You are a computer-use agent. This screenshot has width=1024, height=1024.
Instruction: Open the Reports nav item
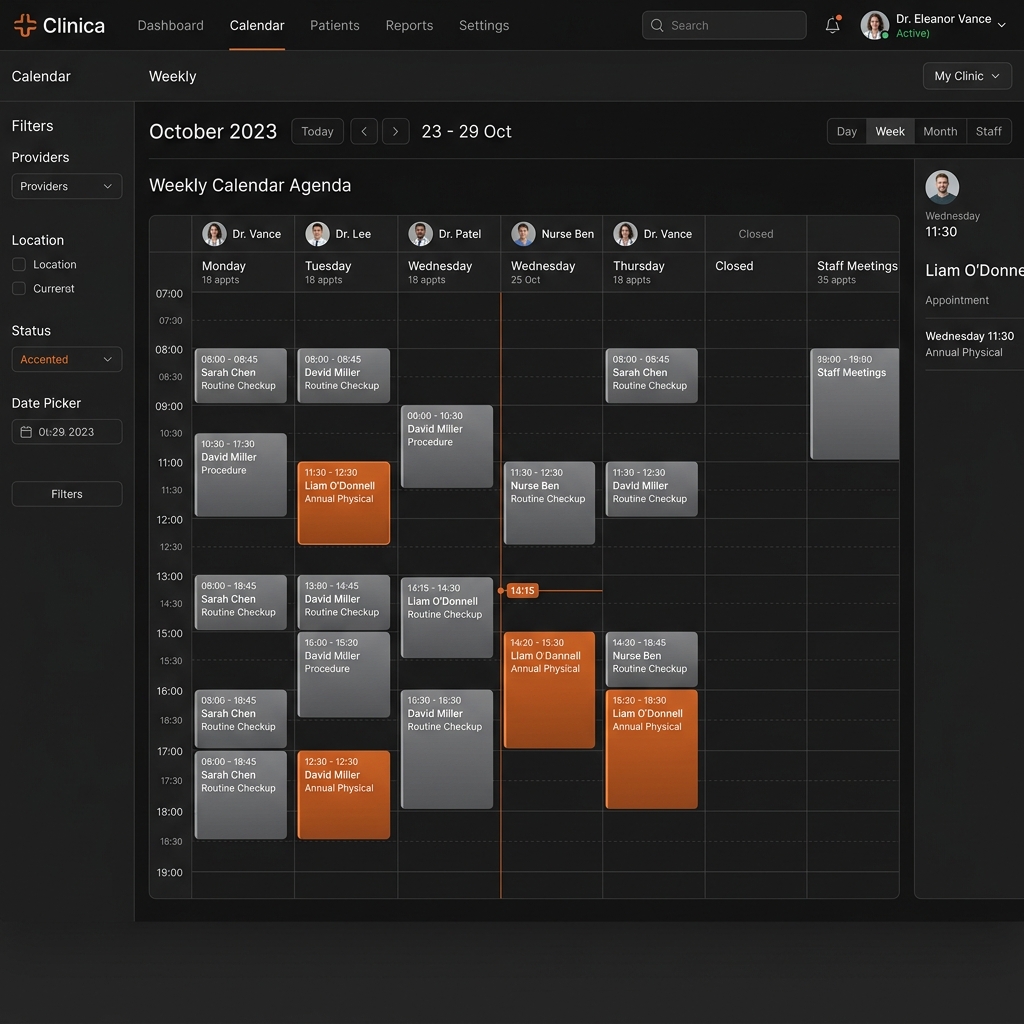(409, 25)
